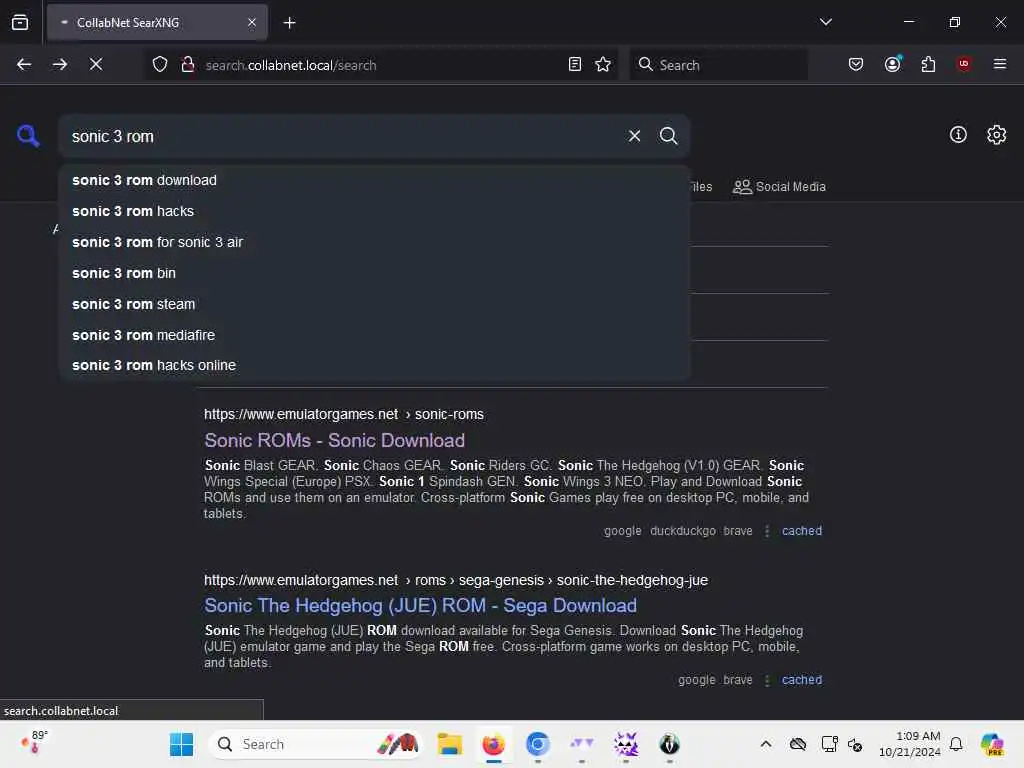Click the address bar URL
This screenshot has height=768, width=1024.
point(291,65)
